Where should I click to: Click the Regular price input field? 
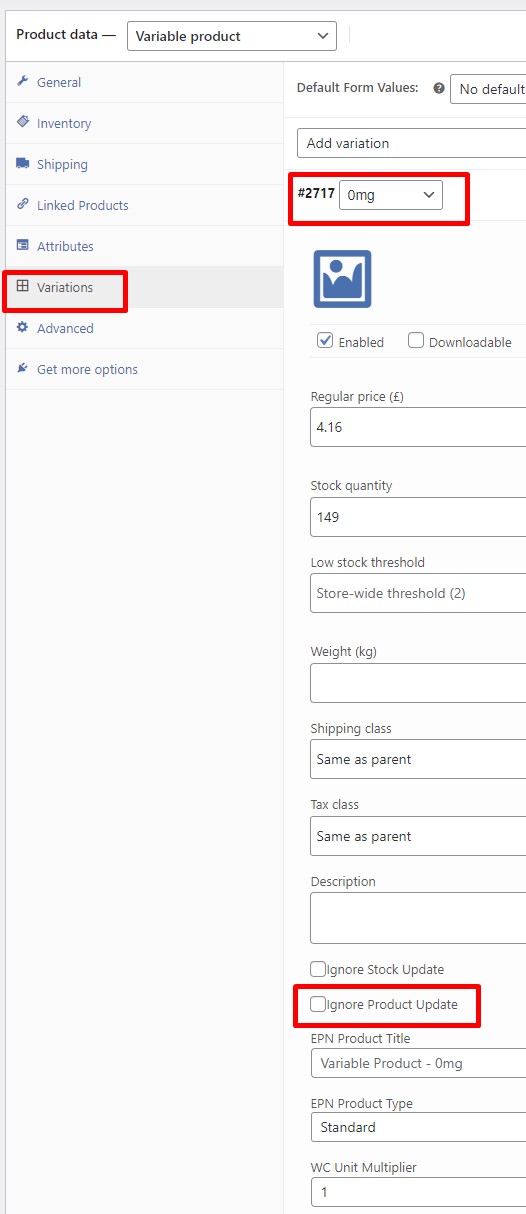coord(418,427)
